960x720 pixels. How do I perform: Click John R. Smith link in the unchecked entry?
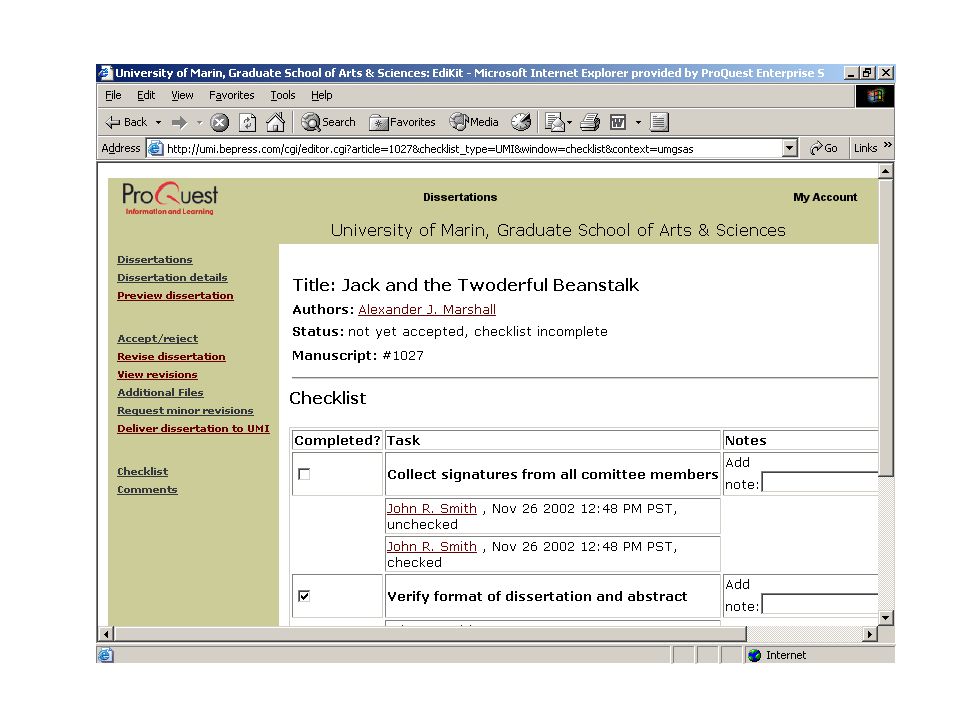pyautogui.click(x=432, y=508)
